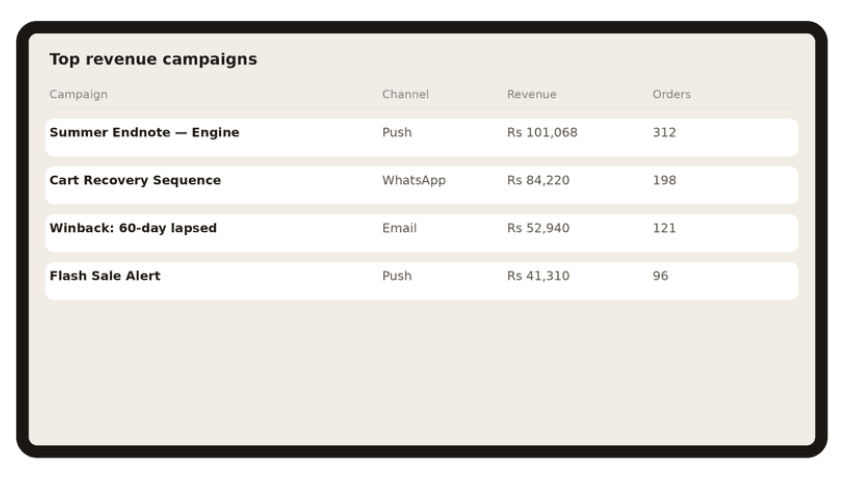Sort by the Channel column header

tap(405, 94)
